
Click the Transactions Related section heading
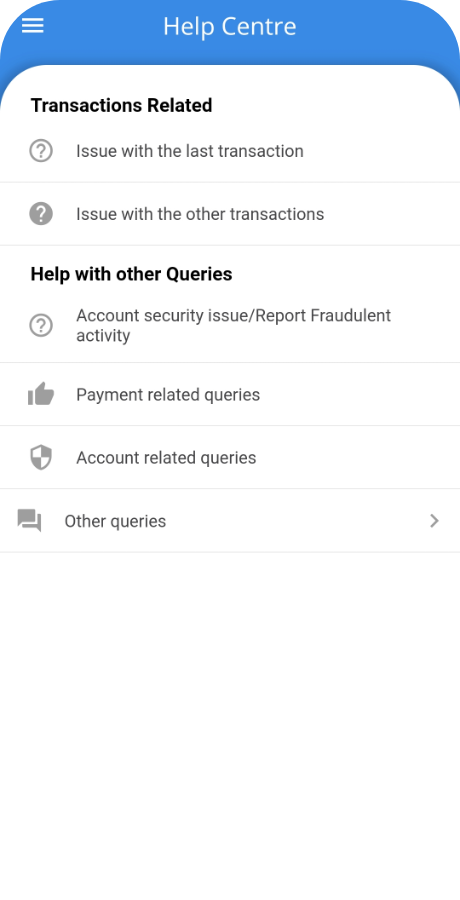[121, 106]
